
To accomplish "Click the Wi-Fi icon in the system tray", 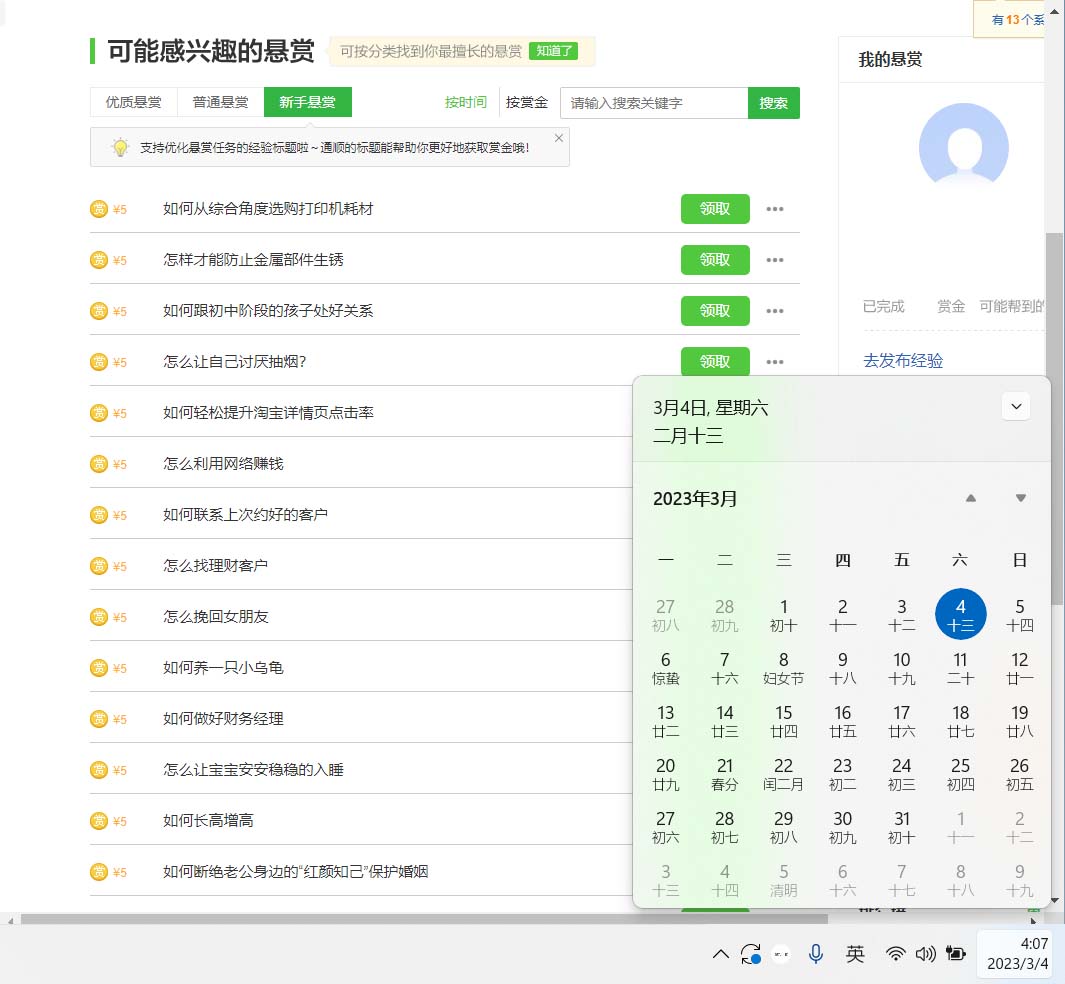I will point(895,954).
